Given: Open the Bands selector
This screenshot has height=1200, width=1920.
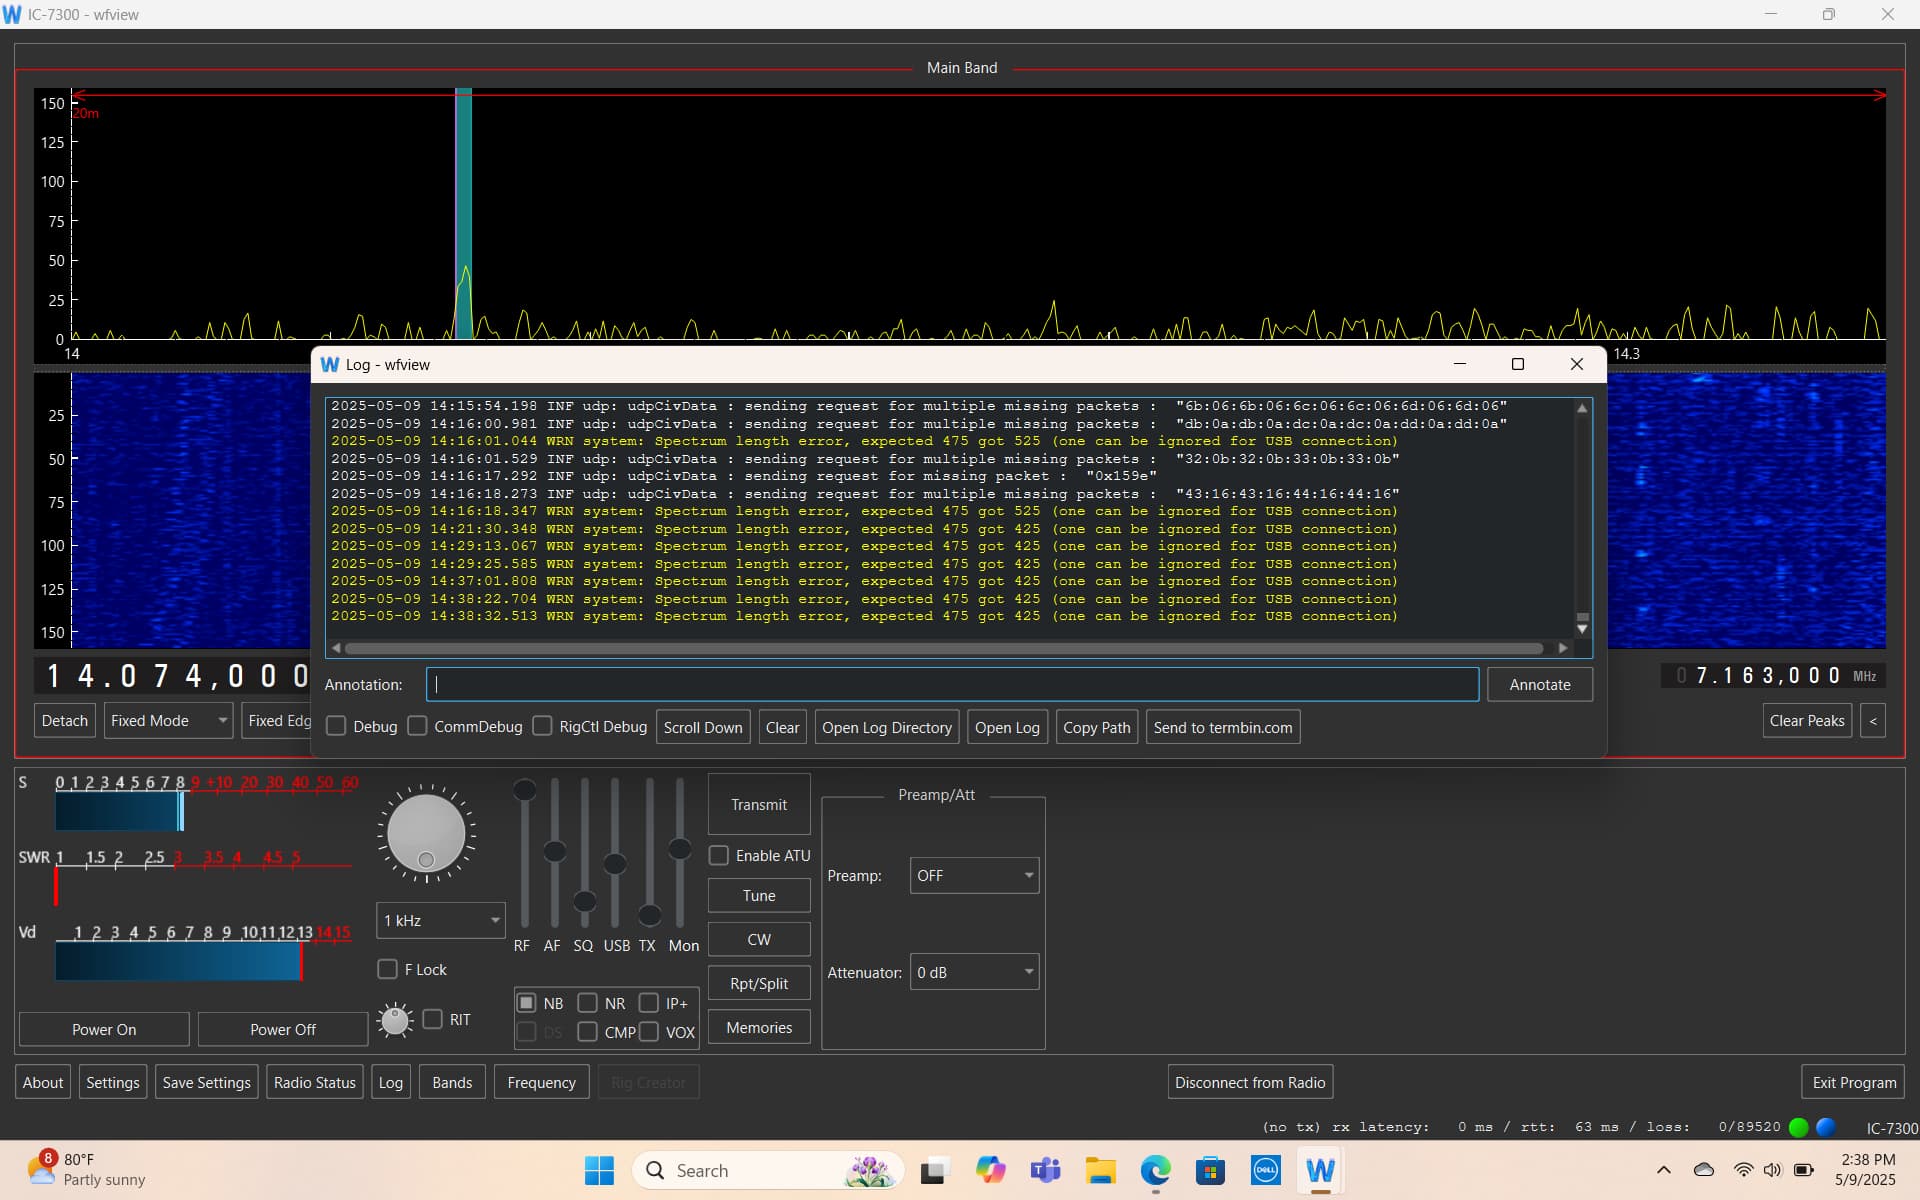Looking at the screenshot, I should [452, 1082].
